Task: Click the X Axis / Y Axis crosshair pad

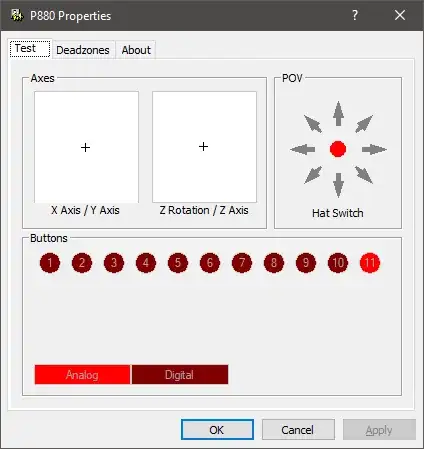Action: pos(86,147)
